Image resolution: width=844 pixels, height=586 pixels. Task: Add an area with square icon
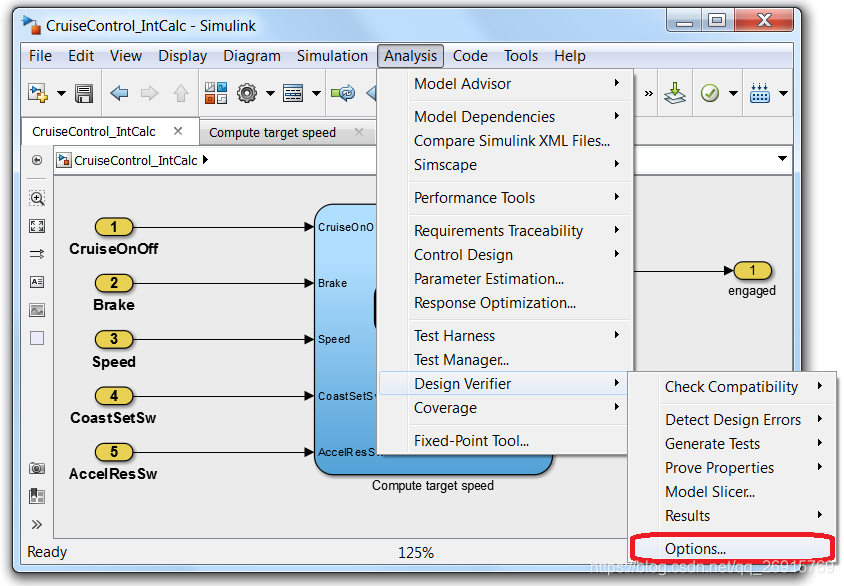37,338
